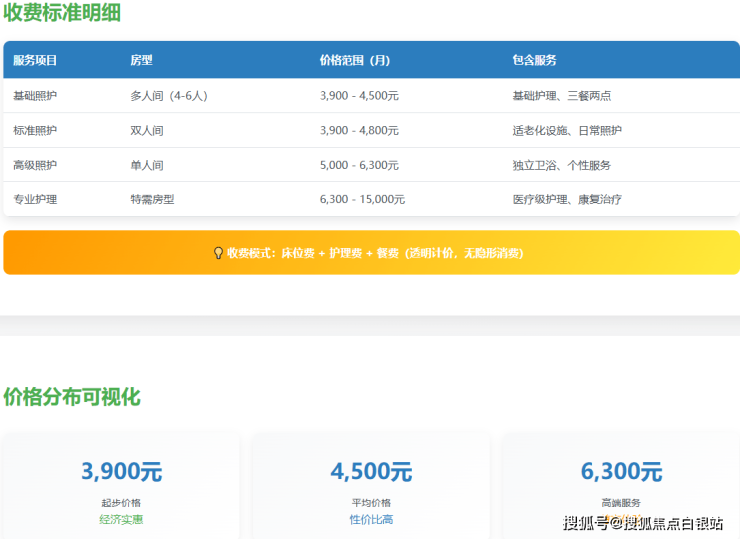
Task: Click the 服务项目 column header
Action: [x=35, y=60]
